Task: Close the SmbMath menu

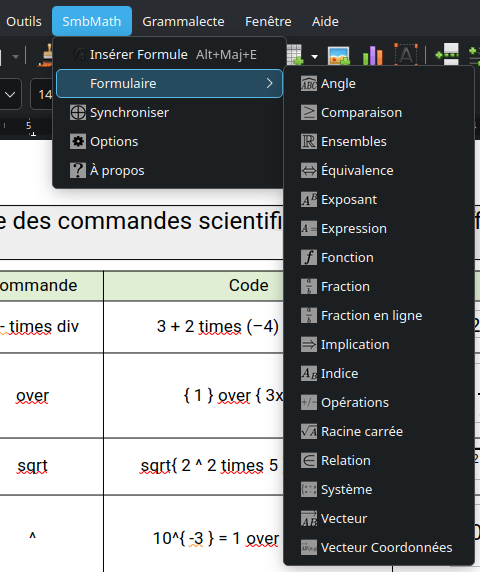Action: pyautogui.click(x=92, y=22)
